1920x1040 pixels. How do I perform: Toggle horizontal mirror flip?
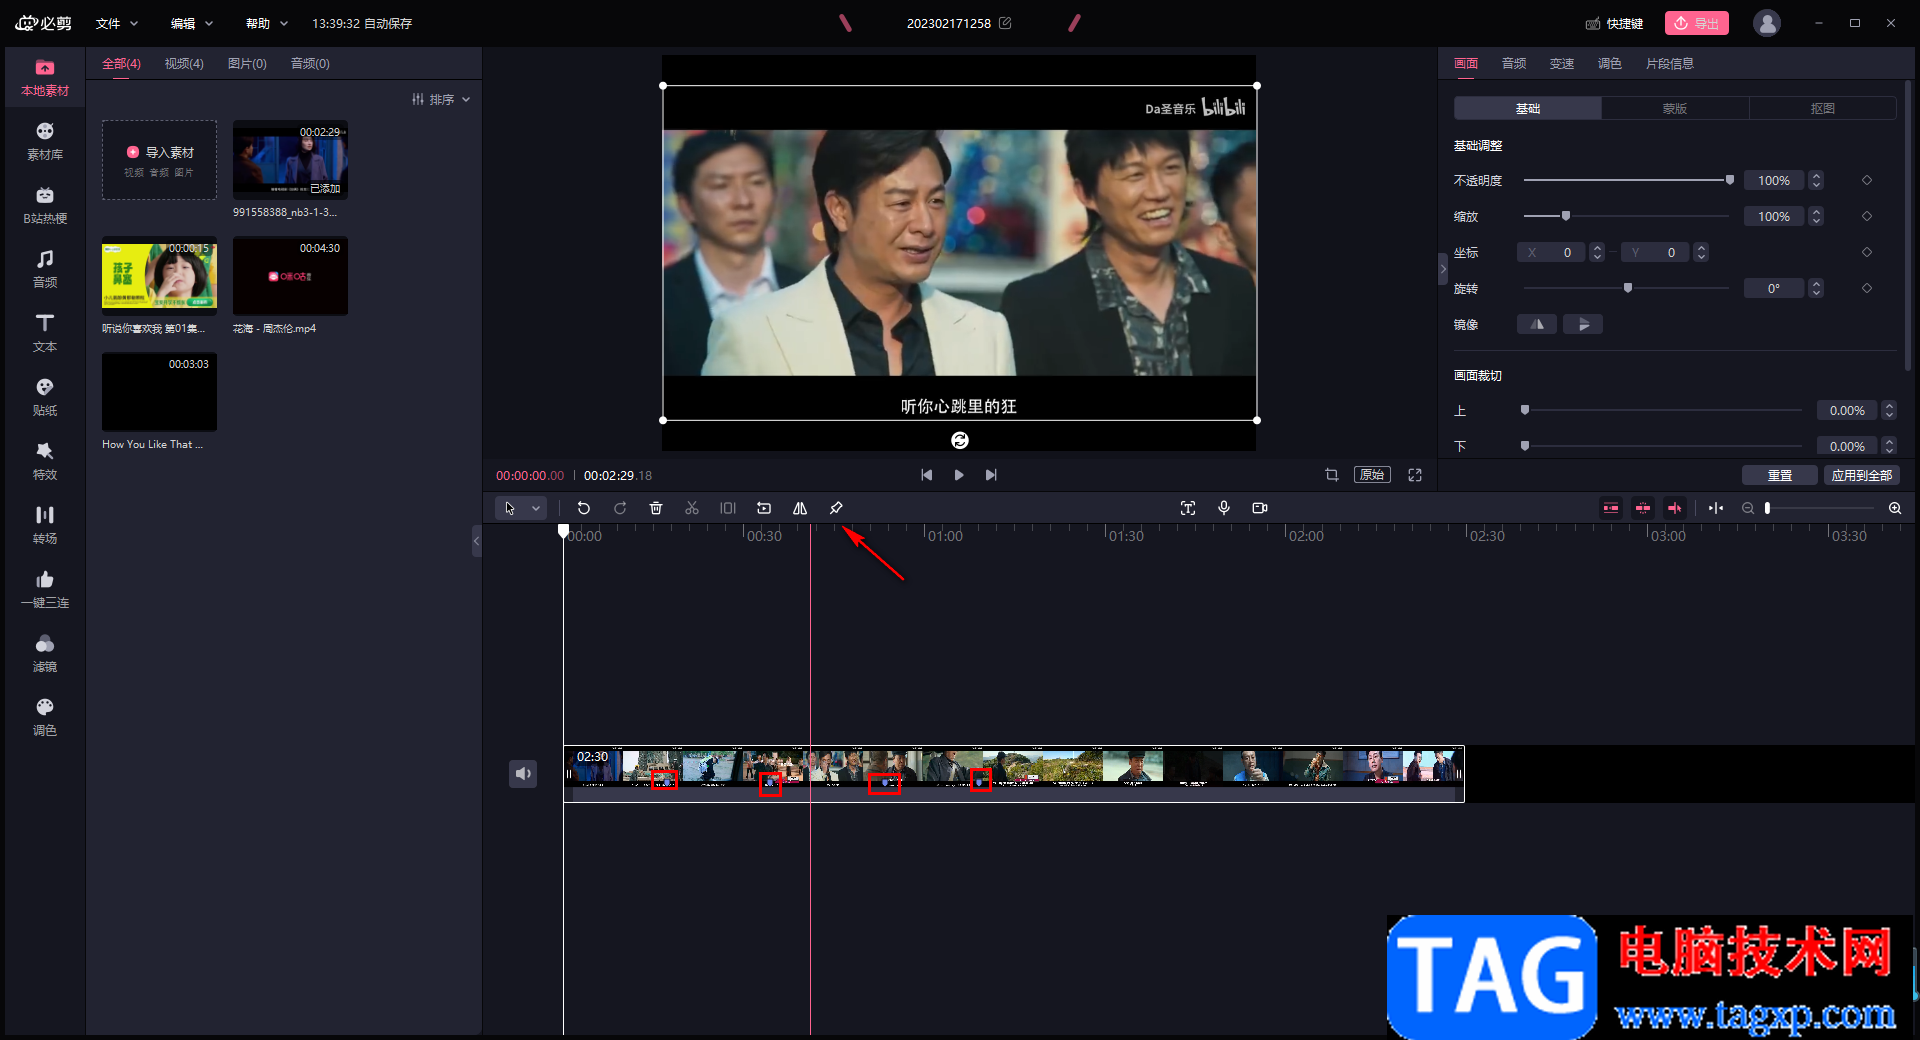(x=1537, y=324)
